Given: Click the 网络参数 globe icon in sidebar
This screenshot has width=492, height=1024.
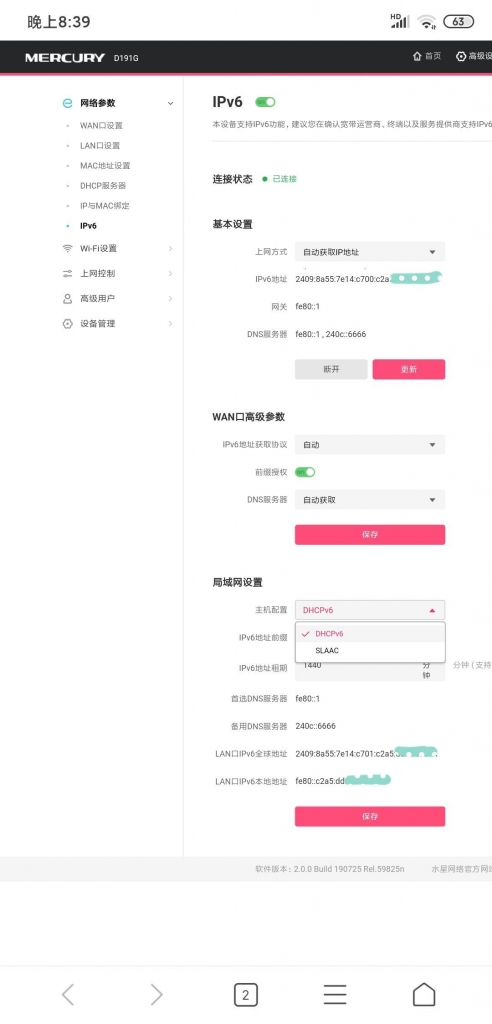Looking at the screenshot, I should tap(67, 103).
